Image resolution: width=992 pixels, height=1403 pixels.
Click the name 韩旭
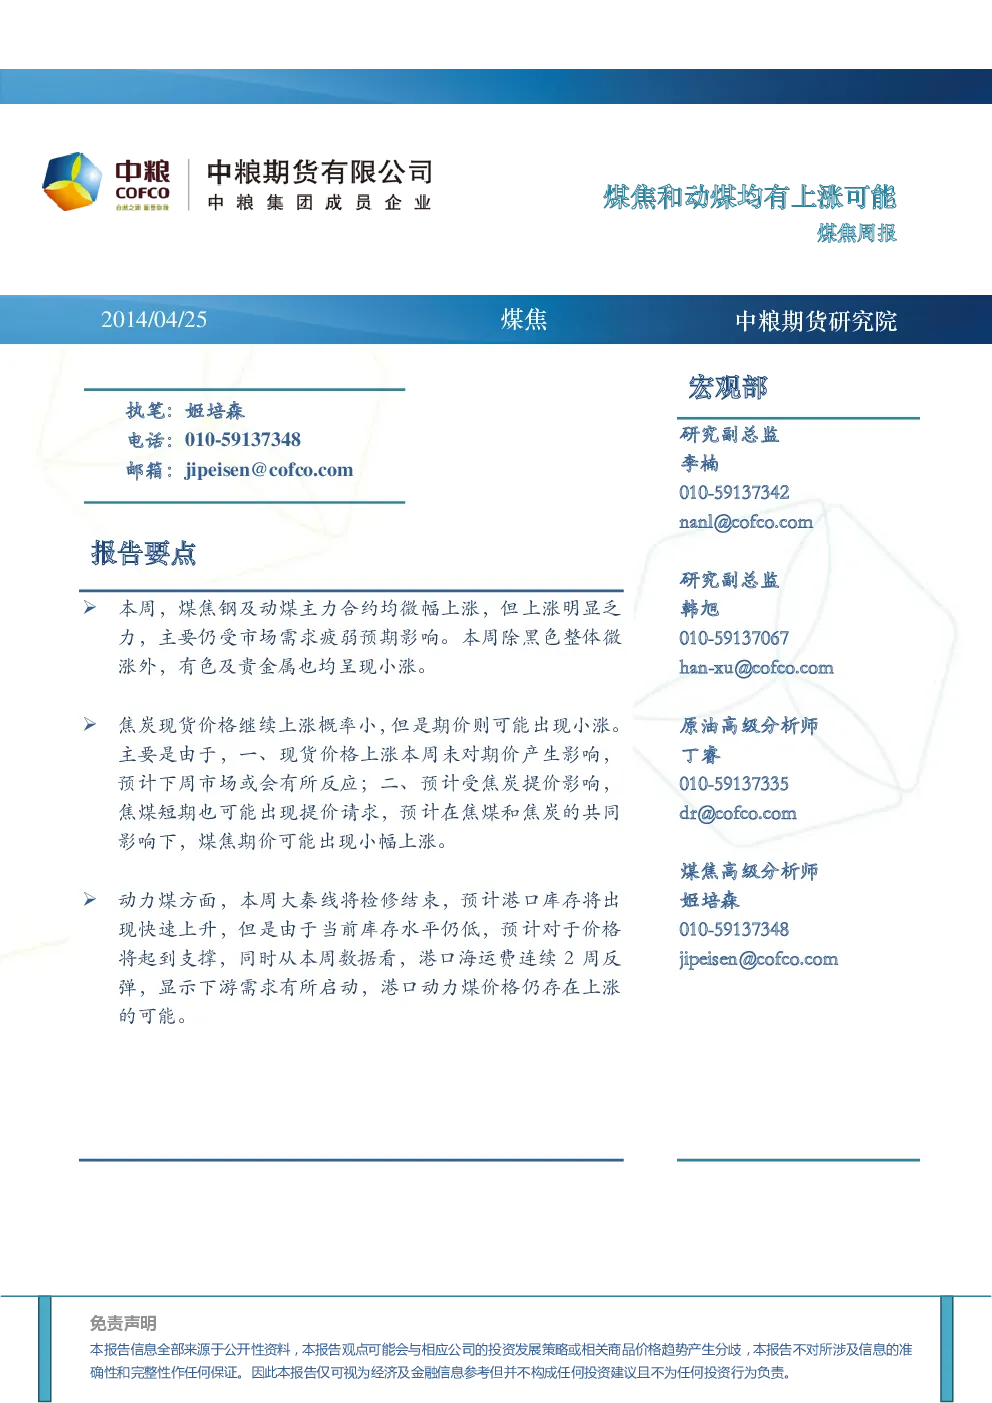tap(700, 609)
